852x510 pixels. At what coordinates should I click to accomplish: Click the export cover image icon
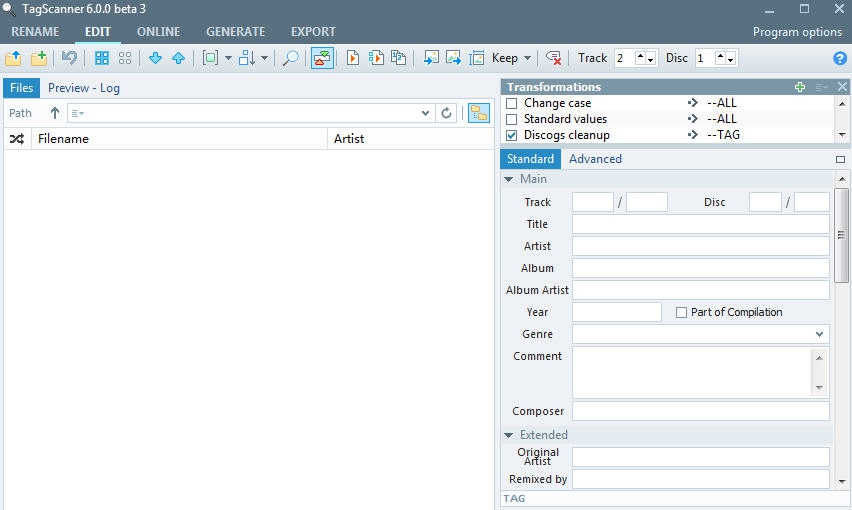pos(453,58)
